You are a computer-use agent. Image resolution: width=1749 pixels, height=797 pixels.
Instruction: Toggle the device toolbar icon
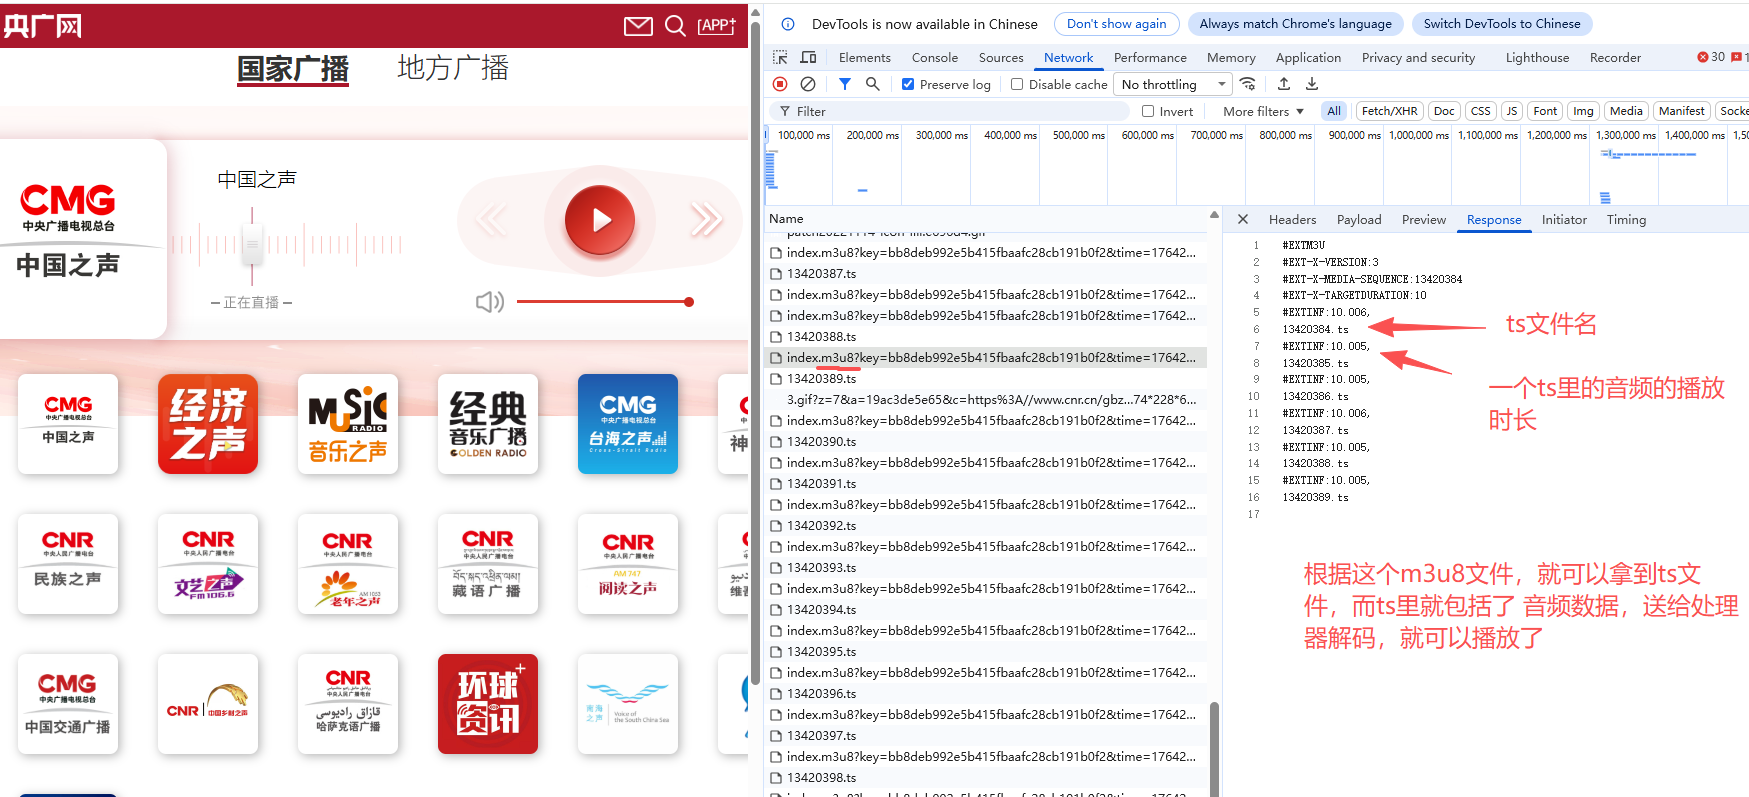809,57
